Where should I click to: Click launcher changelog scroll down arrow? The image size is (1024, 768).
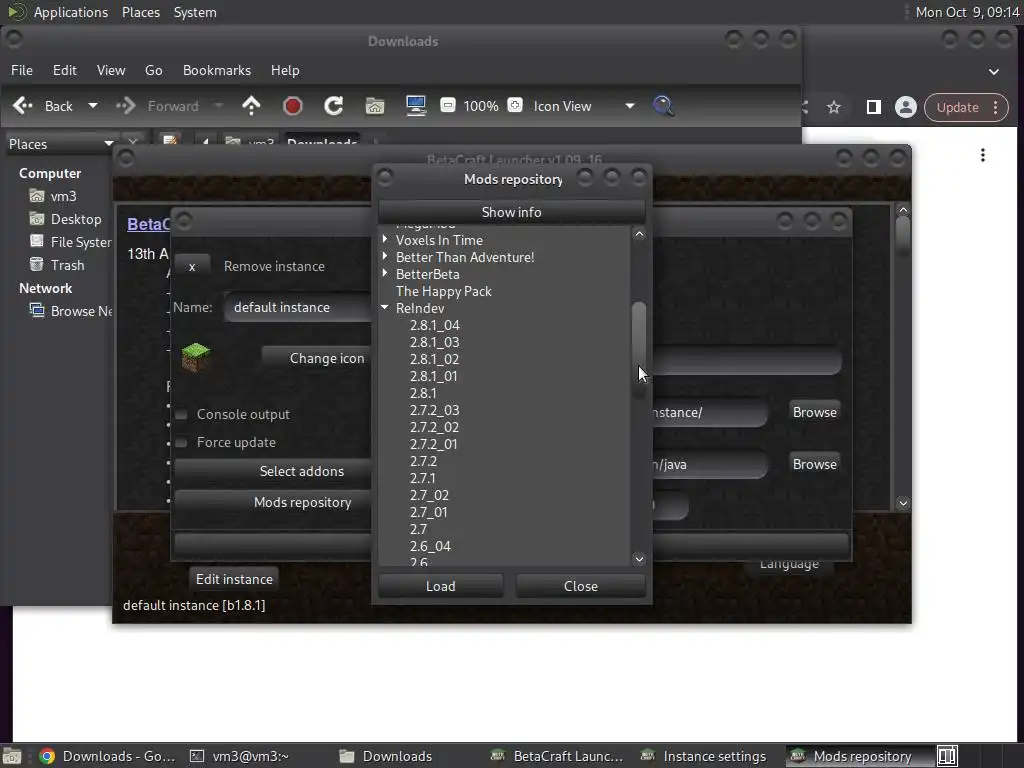903,503
